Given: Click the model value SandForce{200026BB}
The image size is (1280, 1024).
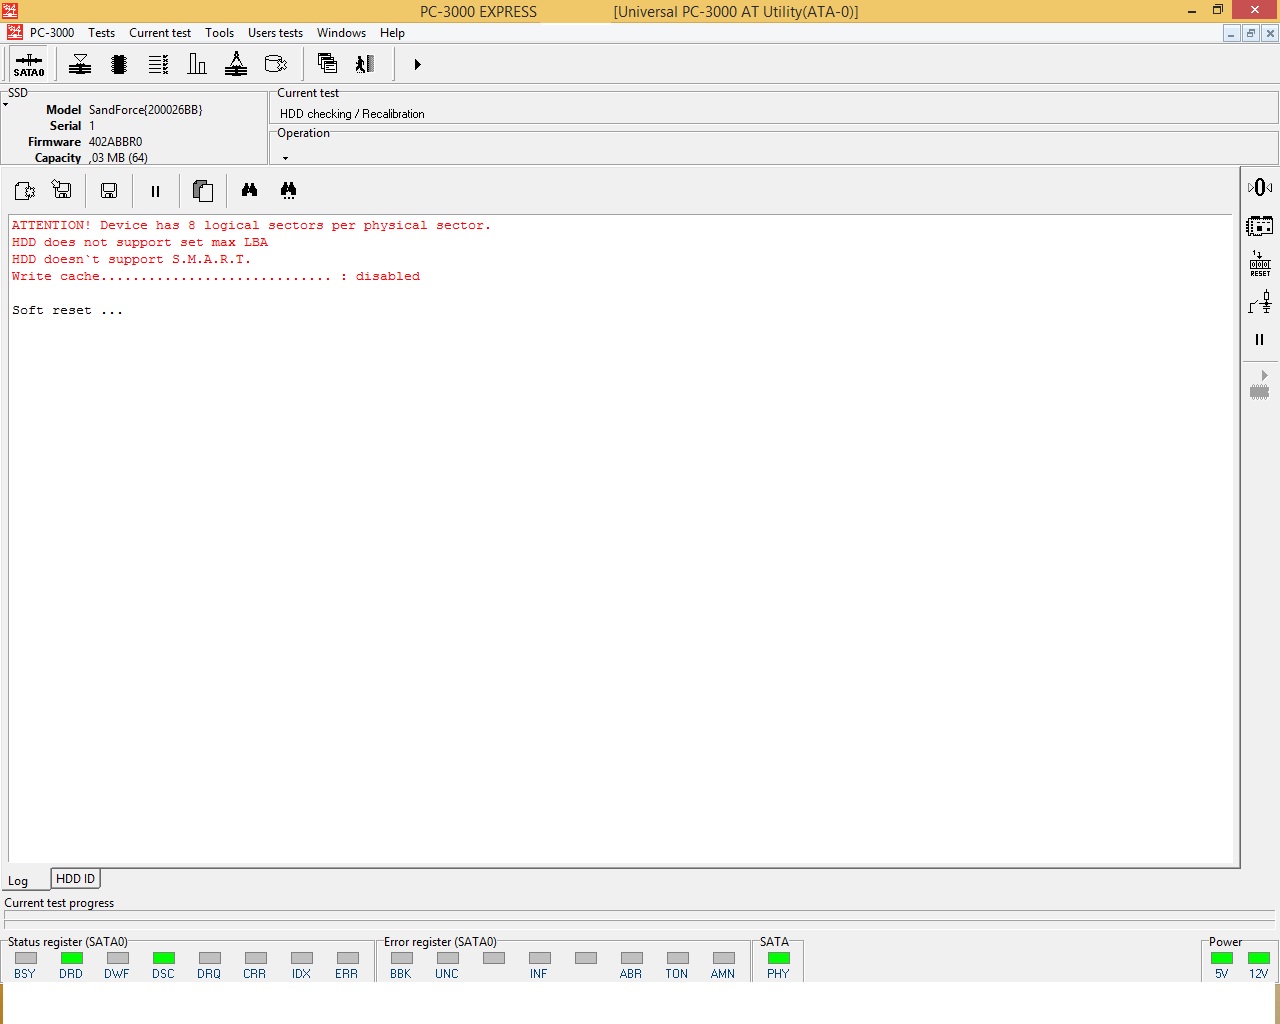Looking at the screenshot, I should click(145, 110).
